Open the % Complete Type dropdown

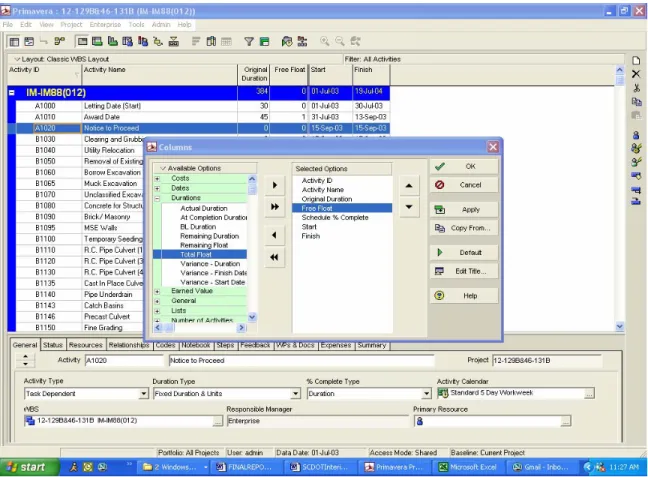(426, 394)
